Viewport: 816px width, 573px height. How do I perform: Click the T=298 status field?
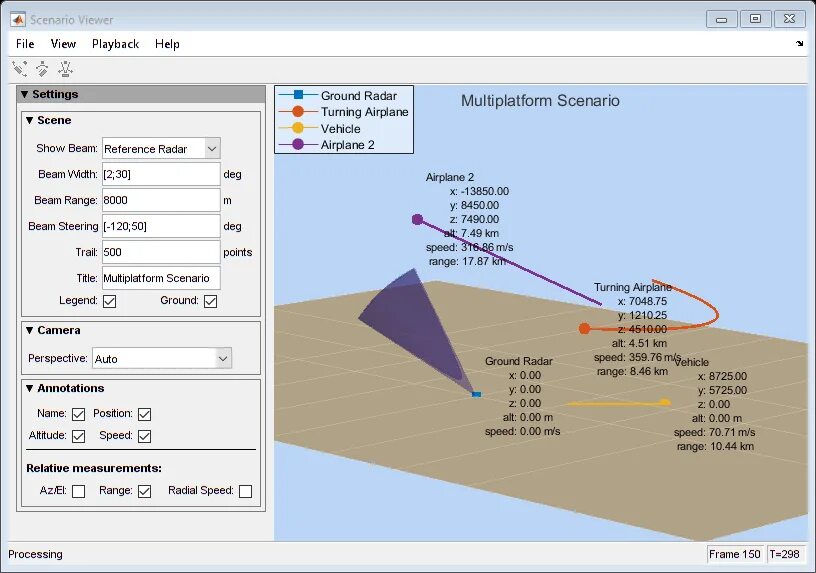(785, 554)
